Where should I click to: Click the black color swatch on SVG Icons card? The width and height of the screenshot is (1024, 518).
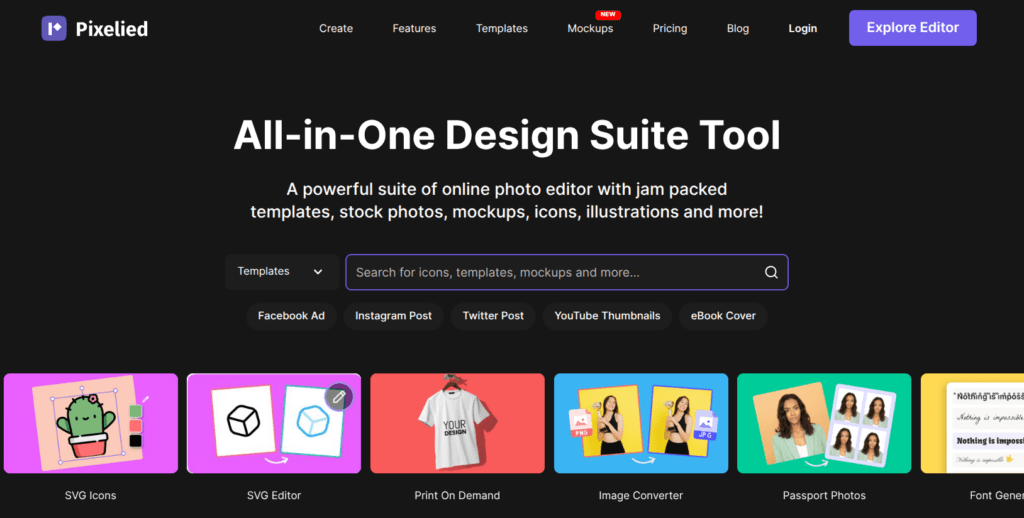(136, 441)
